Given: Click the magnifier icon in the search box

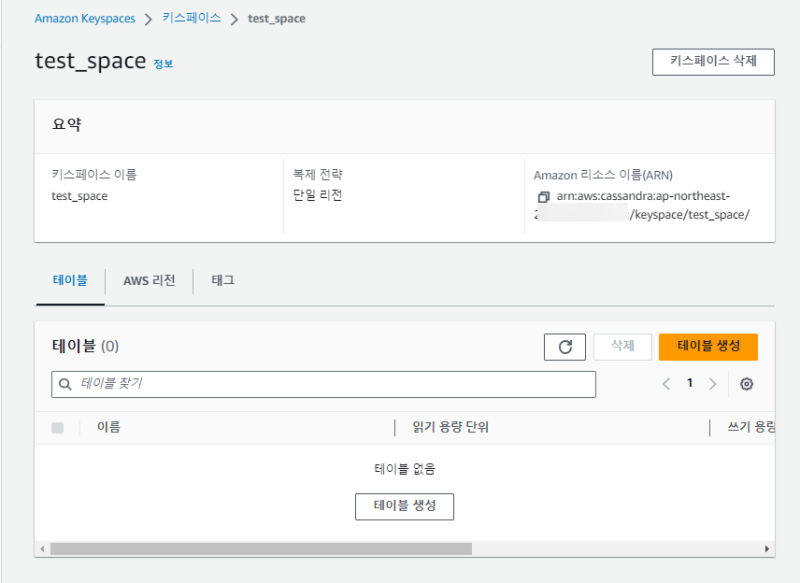Looking at the screenshot, I should coord(66,384).
